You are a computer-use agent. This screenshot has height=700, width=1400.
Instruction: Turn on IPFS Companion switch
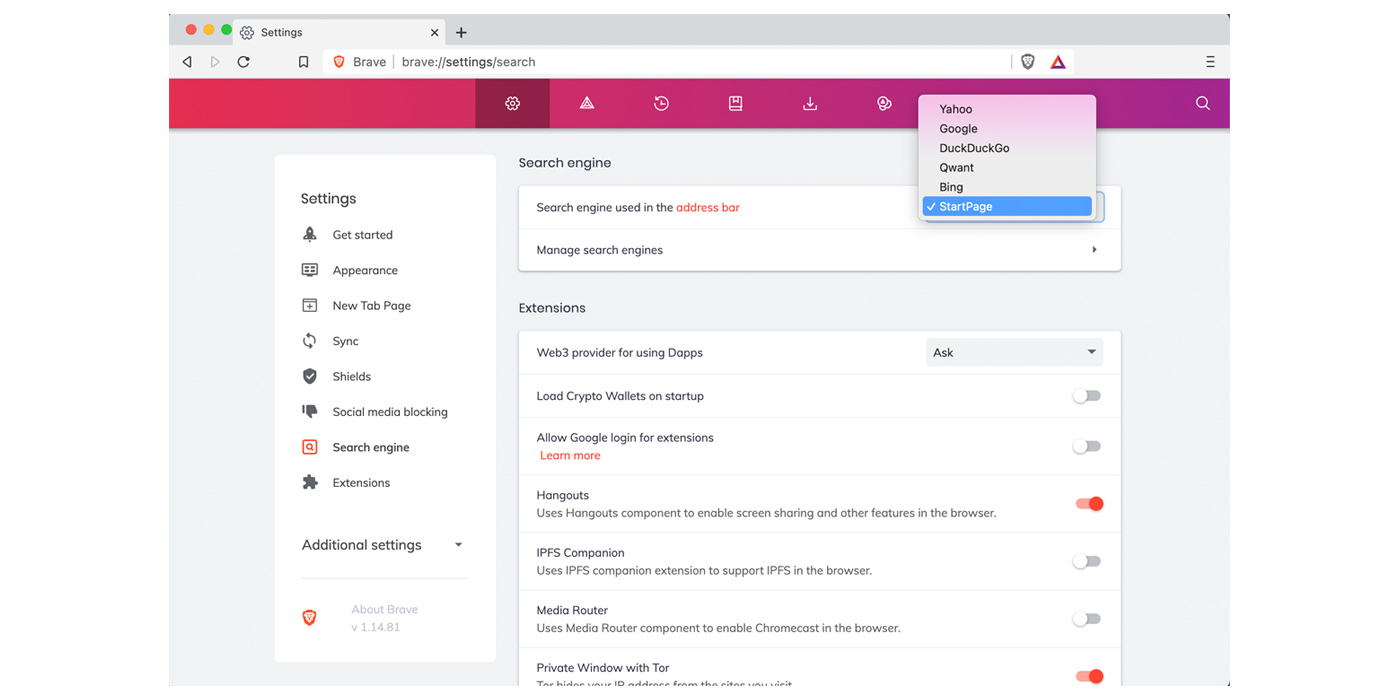coord(1086,562)
